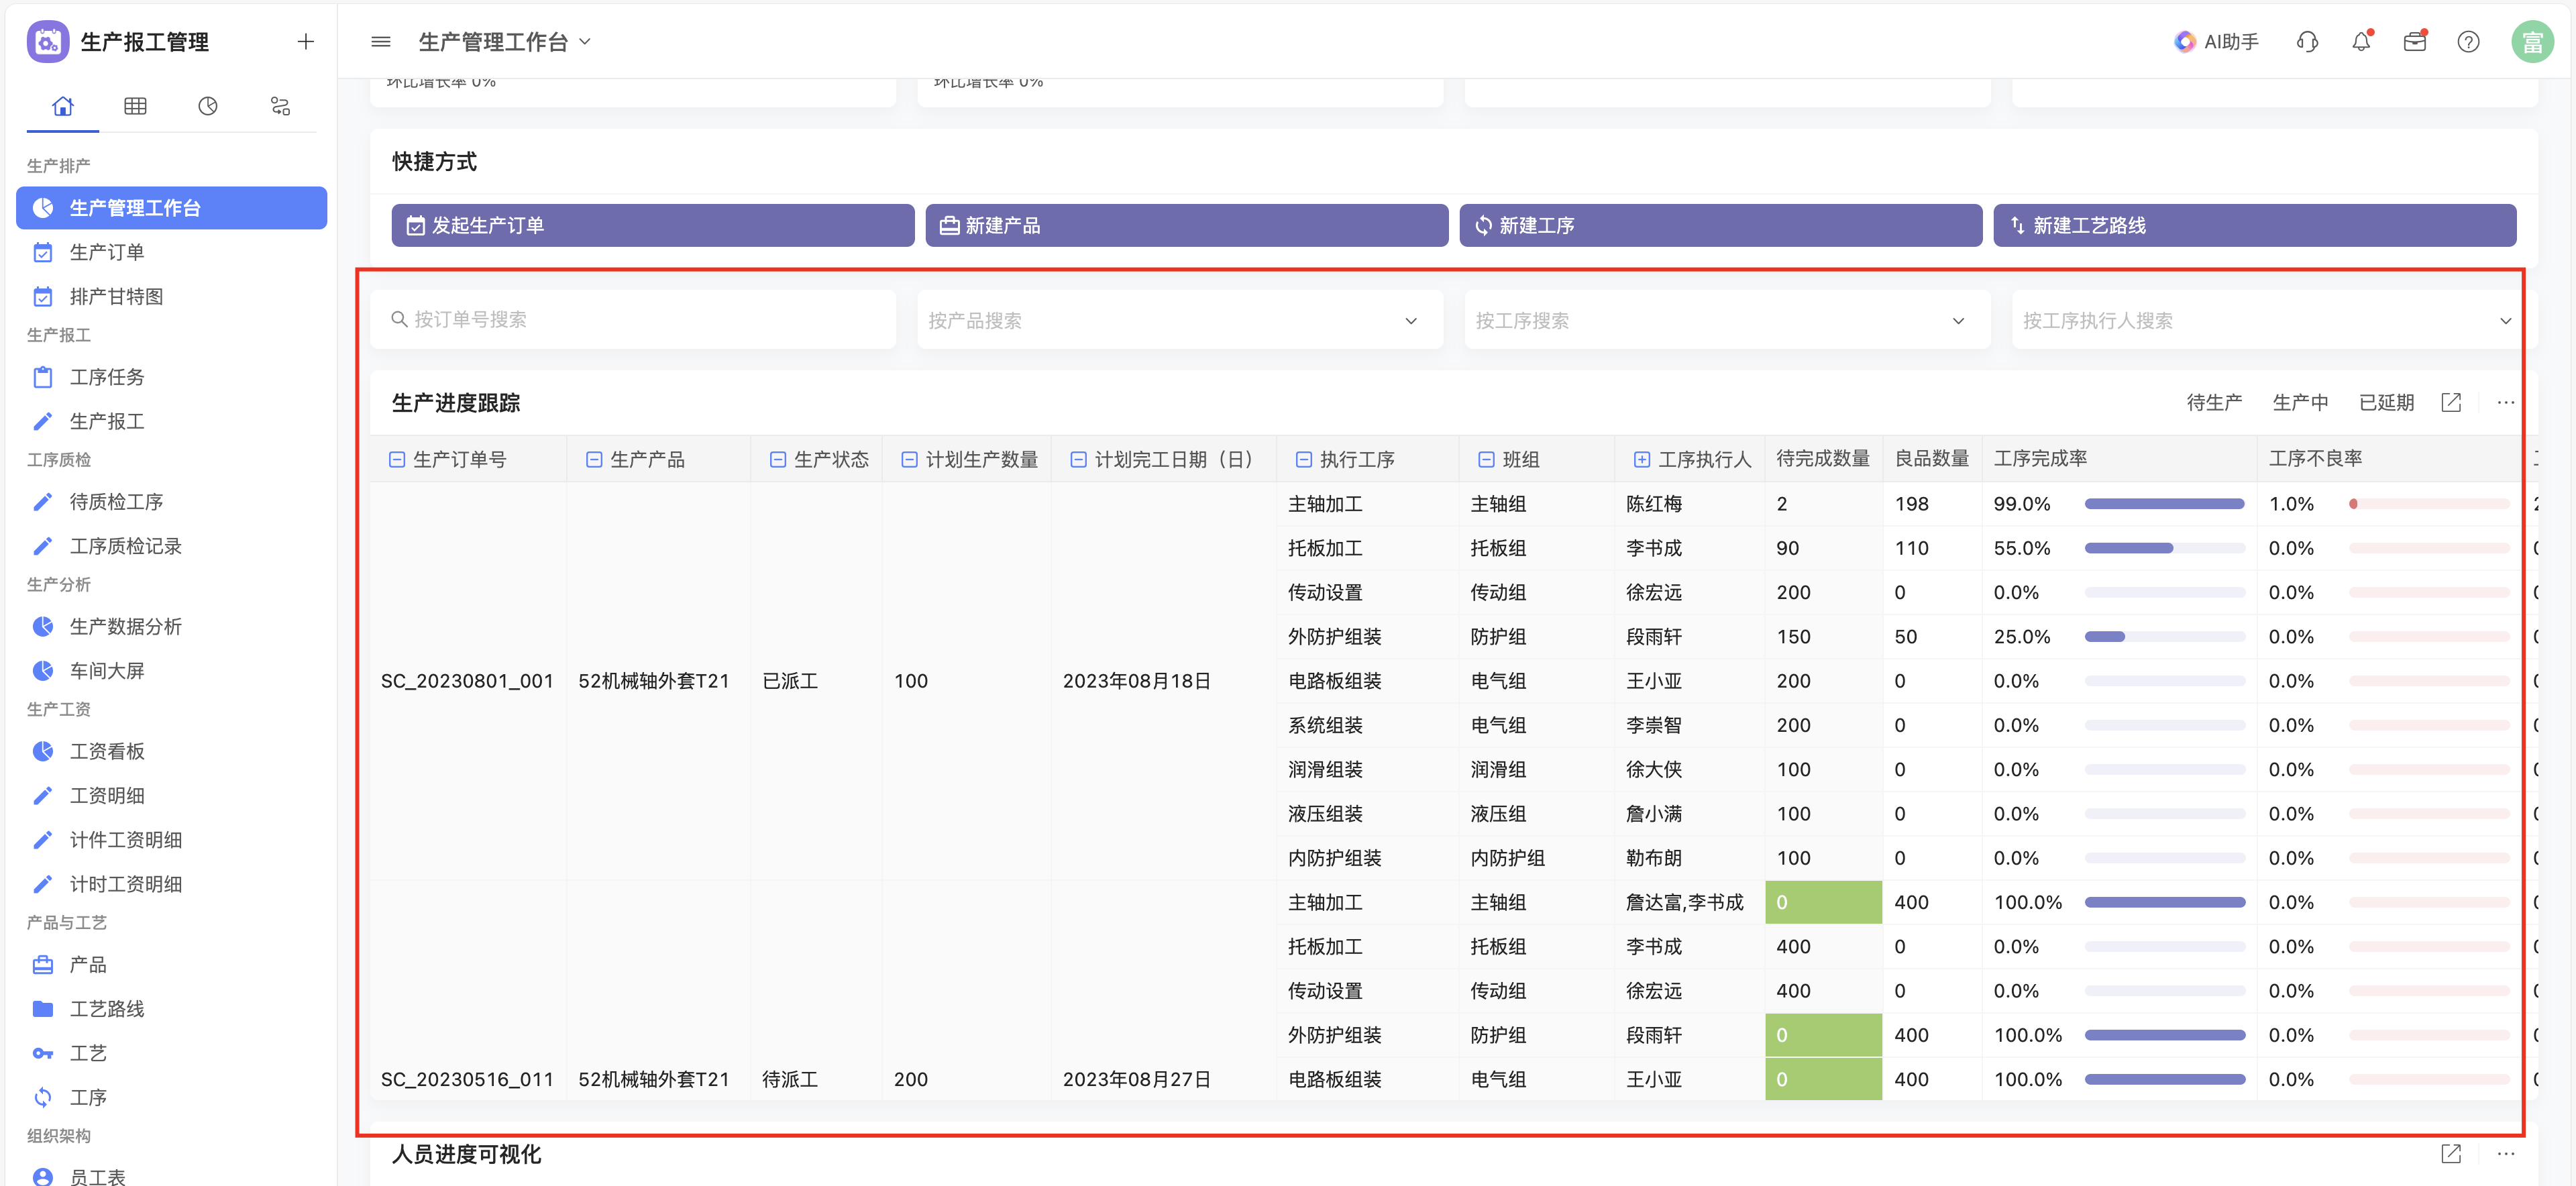The width and height of the screenshot is (2576, 1186).
Task: Open the AI助手 assistant
Action: click(2217, 41)
